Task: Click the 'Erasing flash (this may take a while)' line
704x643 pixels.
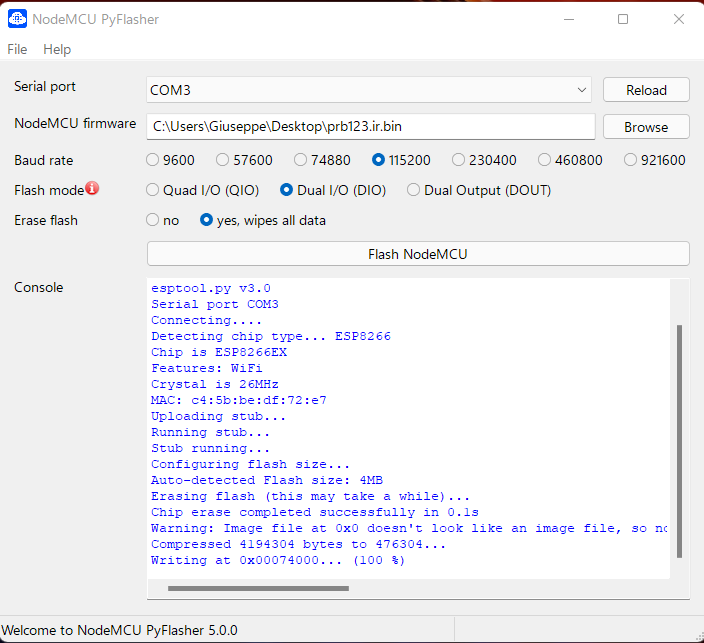Action: pos(310,497)
